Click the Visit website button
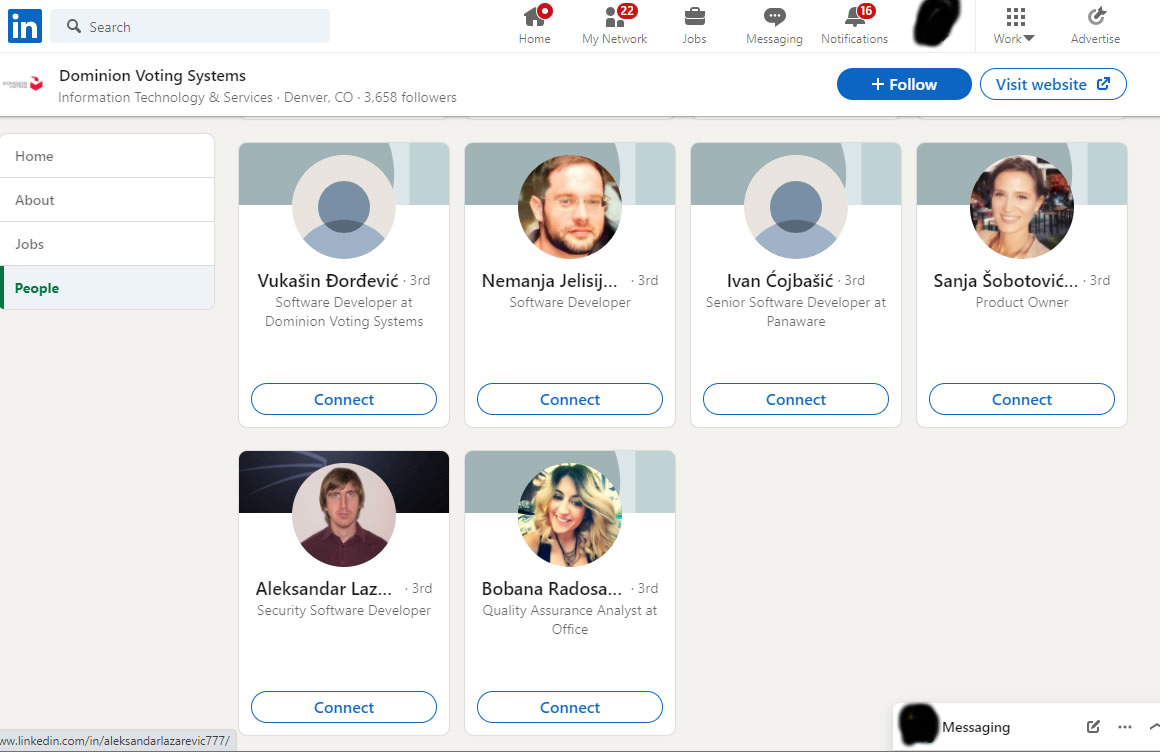 tap(1053, 84)
